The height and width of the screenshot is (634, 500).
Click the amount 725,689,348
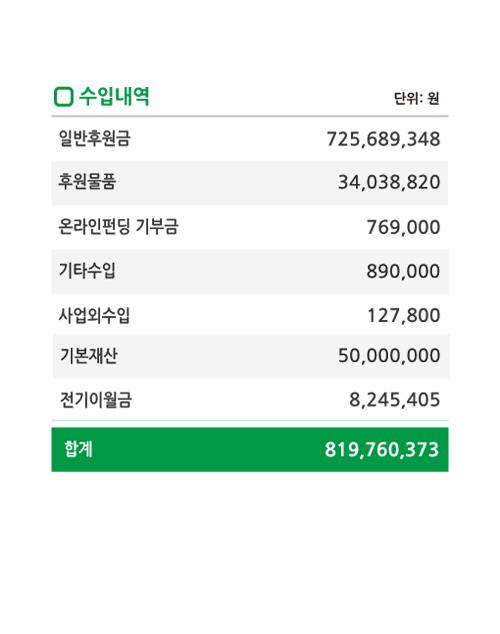(x=383, y=139)
